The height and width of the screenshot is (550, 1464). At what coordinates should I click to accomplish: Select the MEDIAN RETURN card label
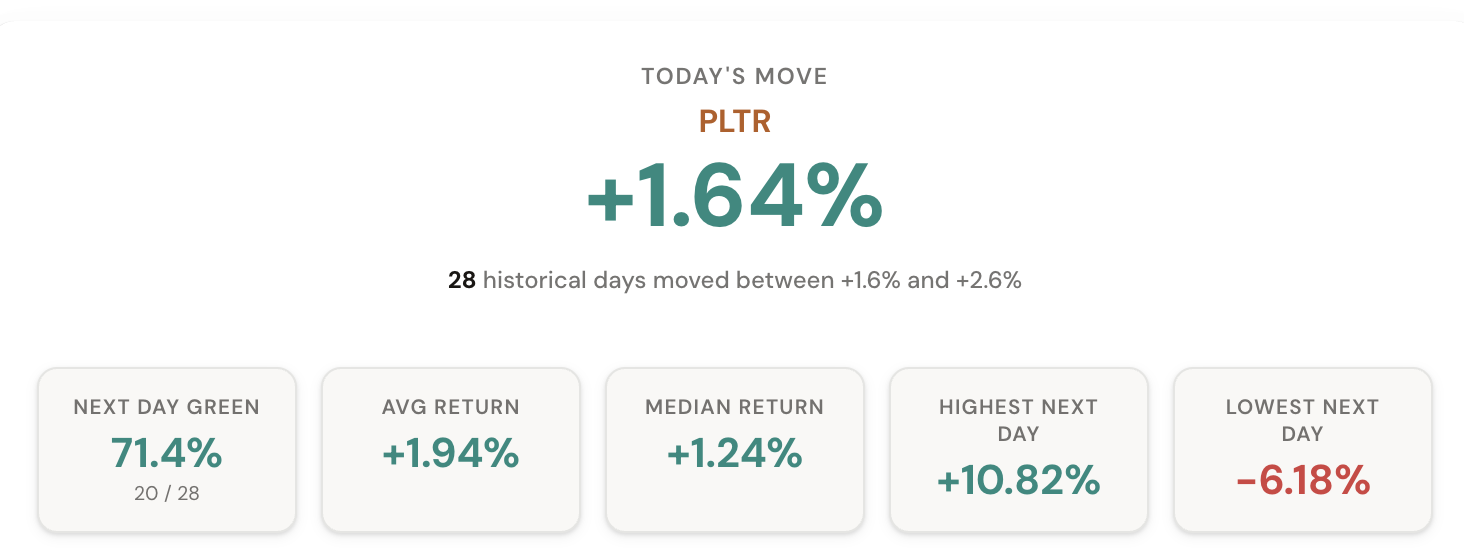coord(734,407)
